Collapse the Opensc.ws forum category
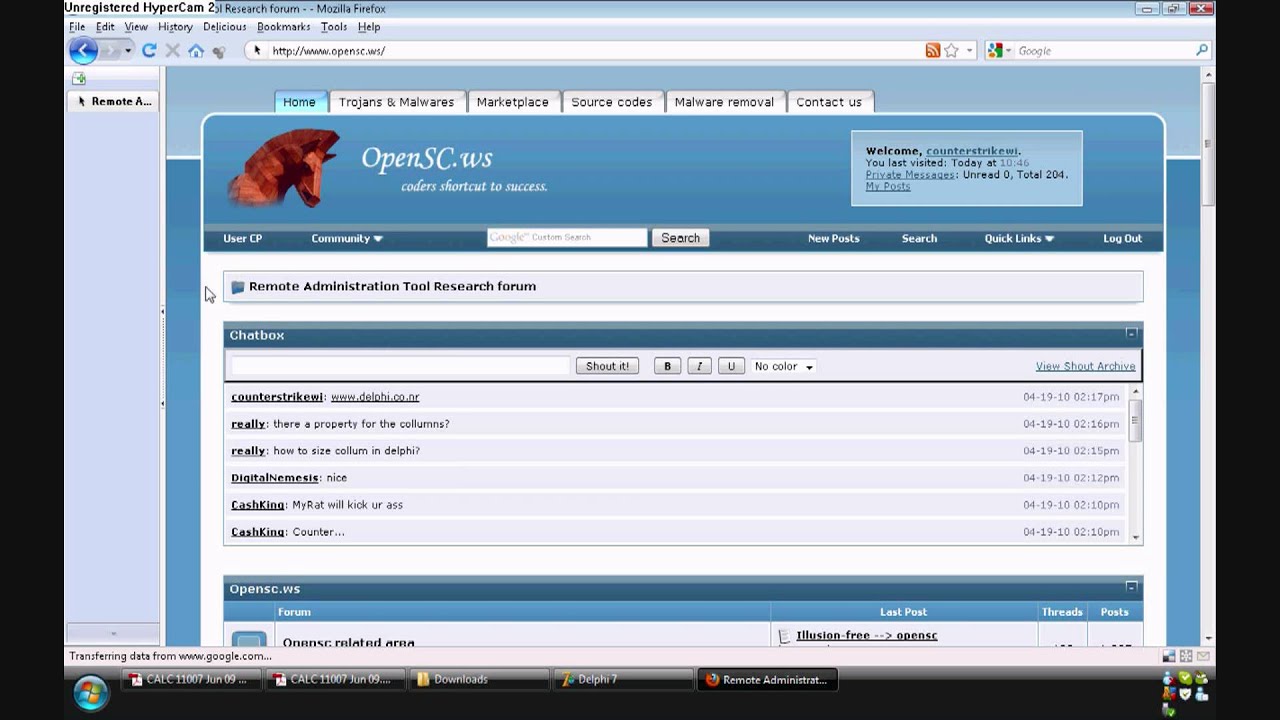Image resolution: width=1280 pixels, height=720 pixels. 1131,587
